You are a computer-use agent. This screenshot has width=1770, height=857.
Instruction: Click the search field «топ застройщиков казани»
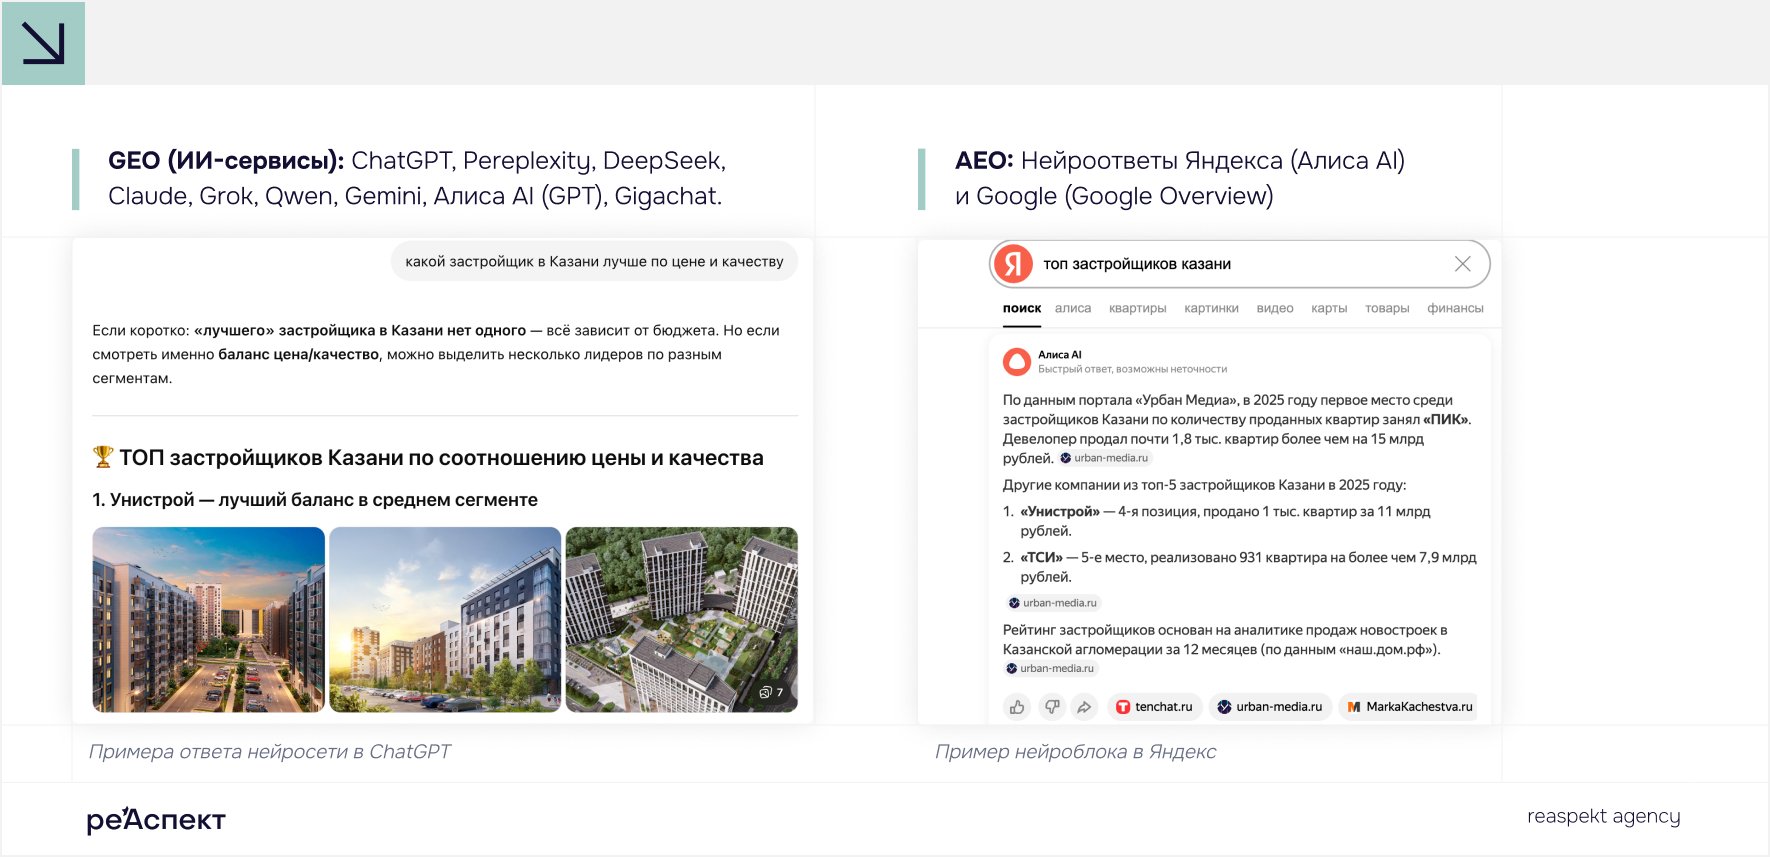1240,264
